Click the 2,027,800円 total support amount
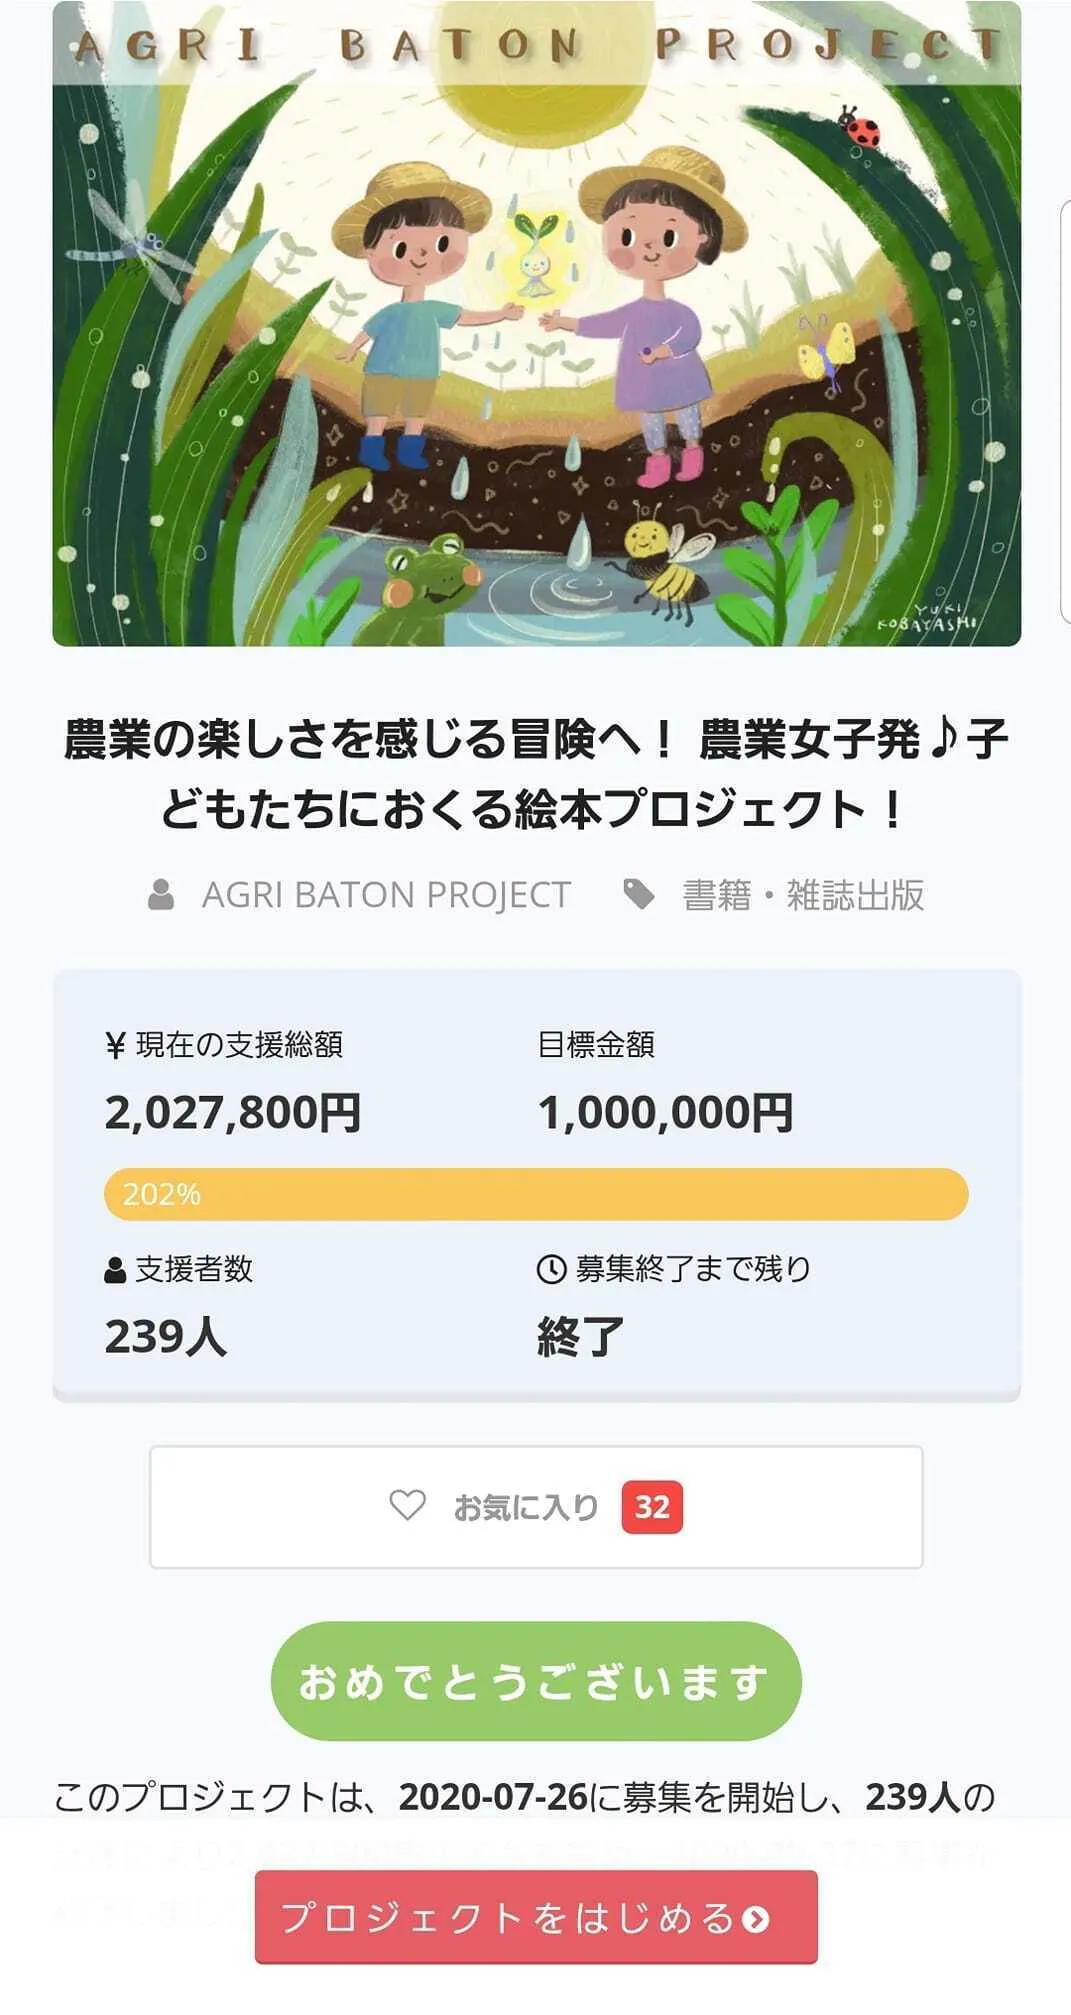Viewport: 1071px width, 2015px height. [233, 1113]
